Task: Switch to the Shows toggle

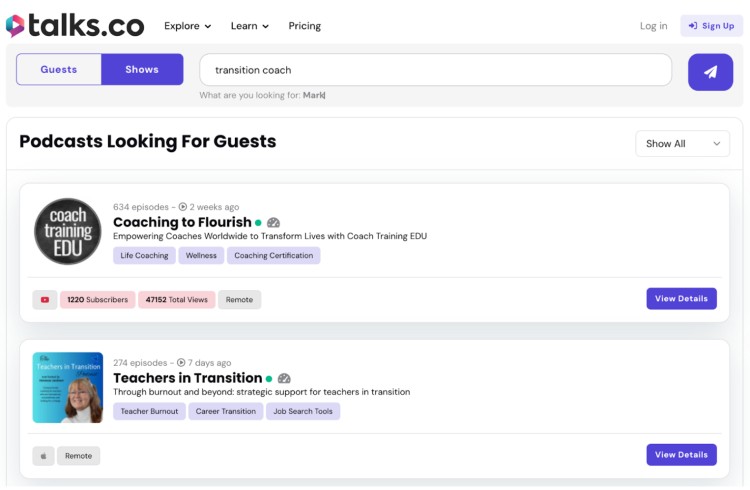Action: (x=142, y=69)
